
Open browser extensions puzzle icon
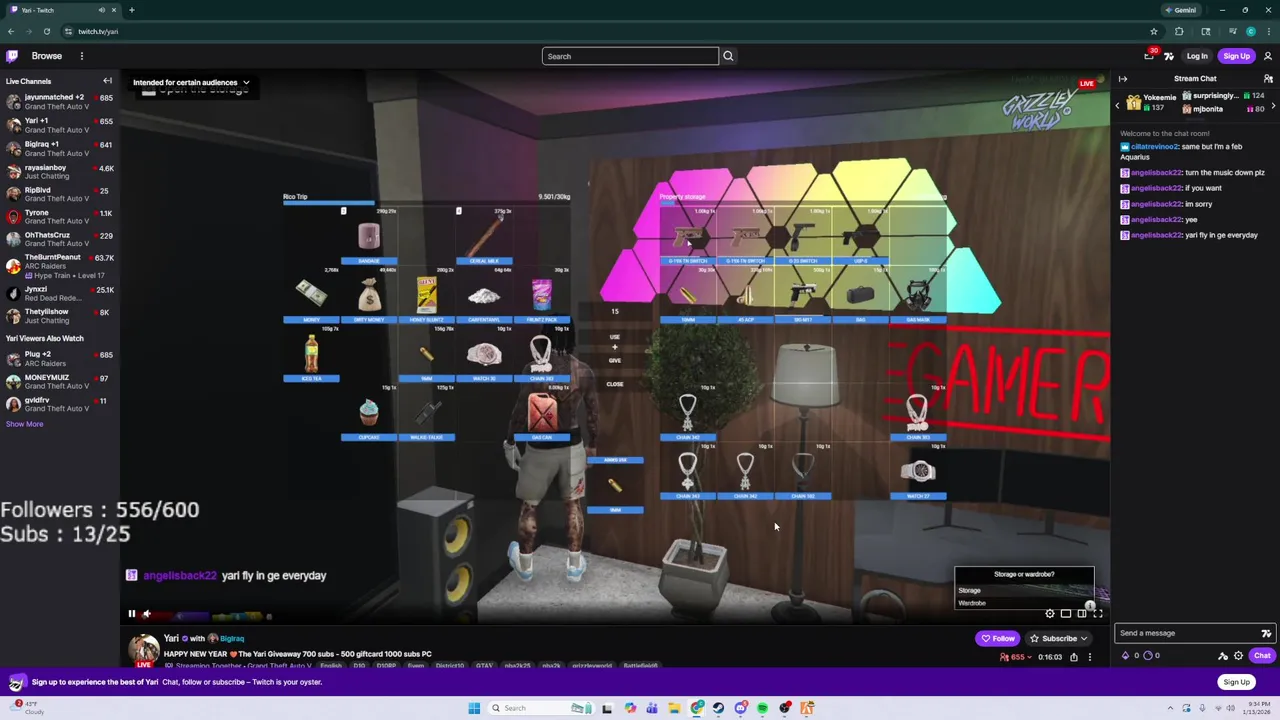pos(1179,31)
